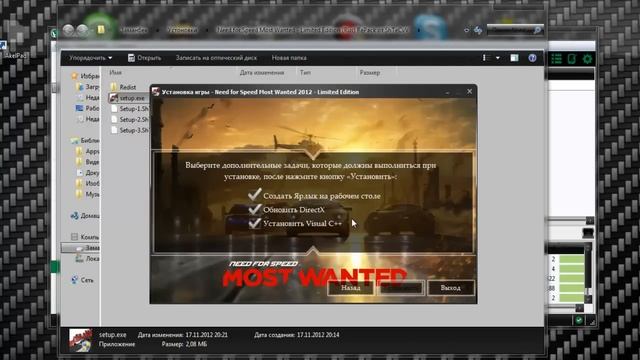640x360 pixels.
Task: Open Домашняя группа in the sidebar
Action: point(85,216)
